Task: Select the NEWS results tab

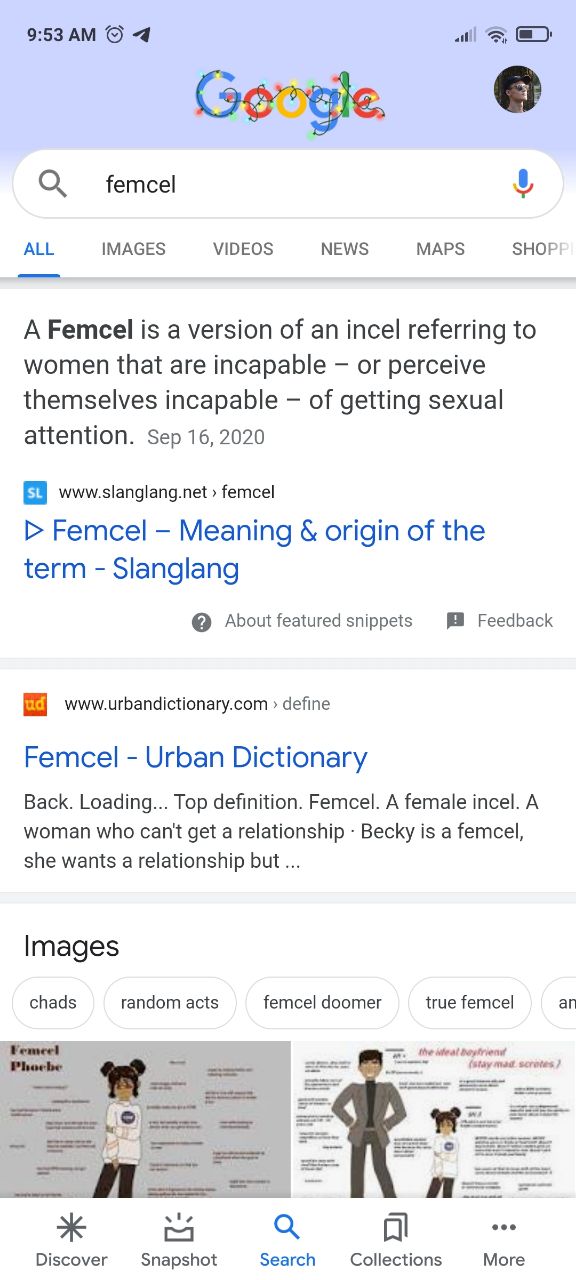Action: point(345,249)
